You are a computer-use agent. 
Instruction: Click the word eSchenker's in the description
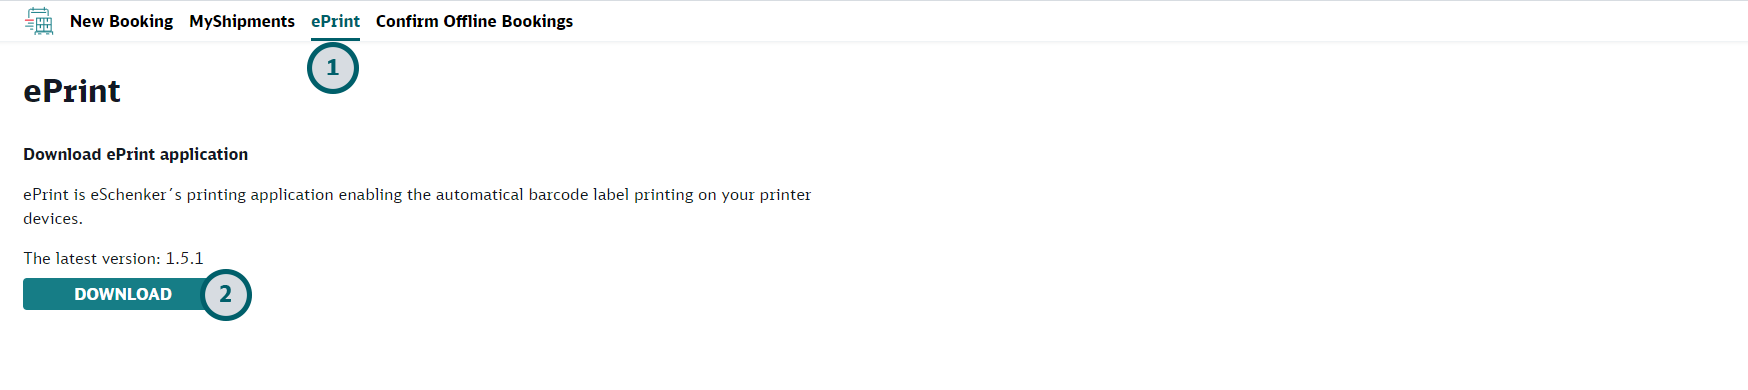136,194
